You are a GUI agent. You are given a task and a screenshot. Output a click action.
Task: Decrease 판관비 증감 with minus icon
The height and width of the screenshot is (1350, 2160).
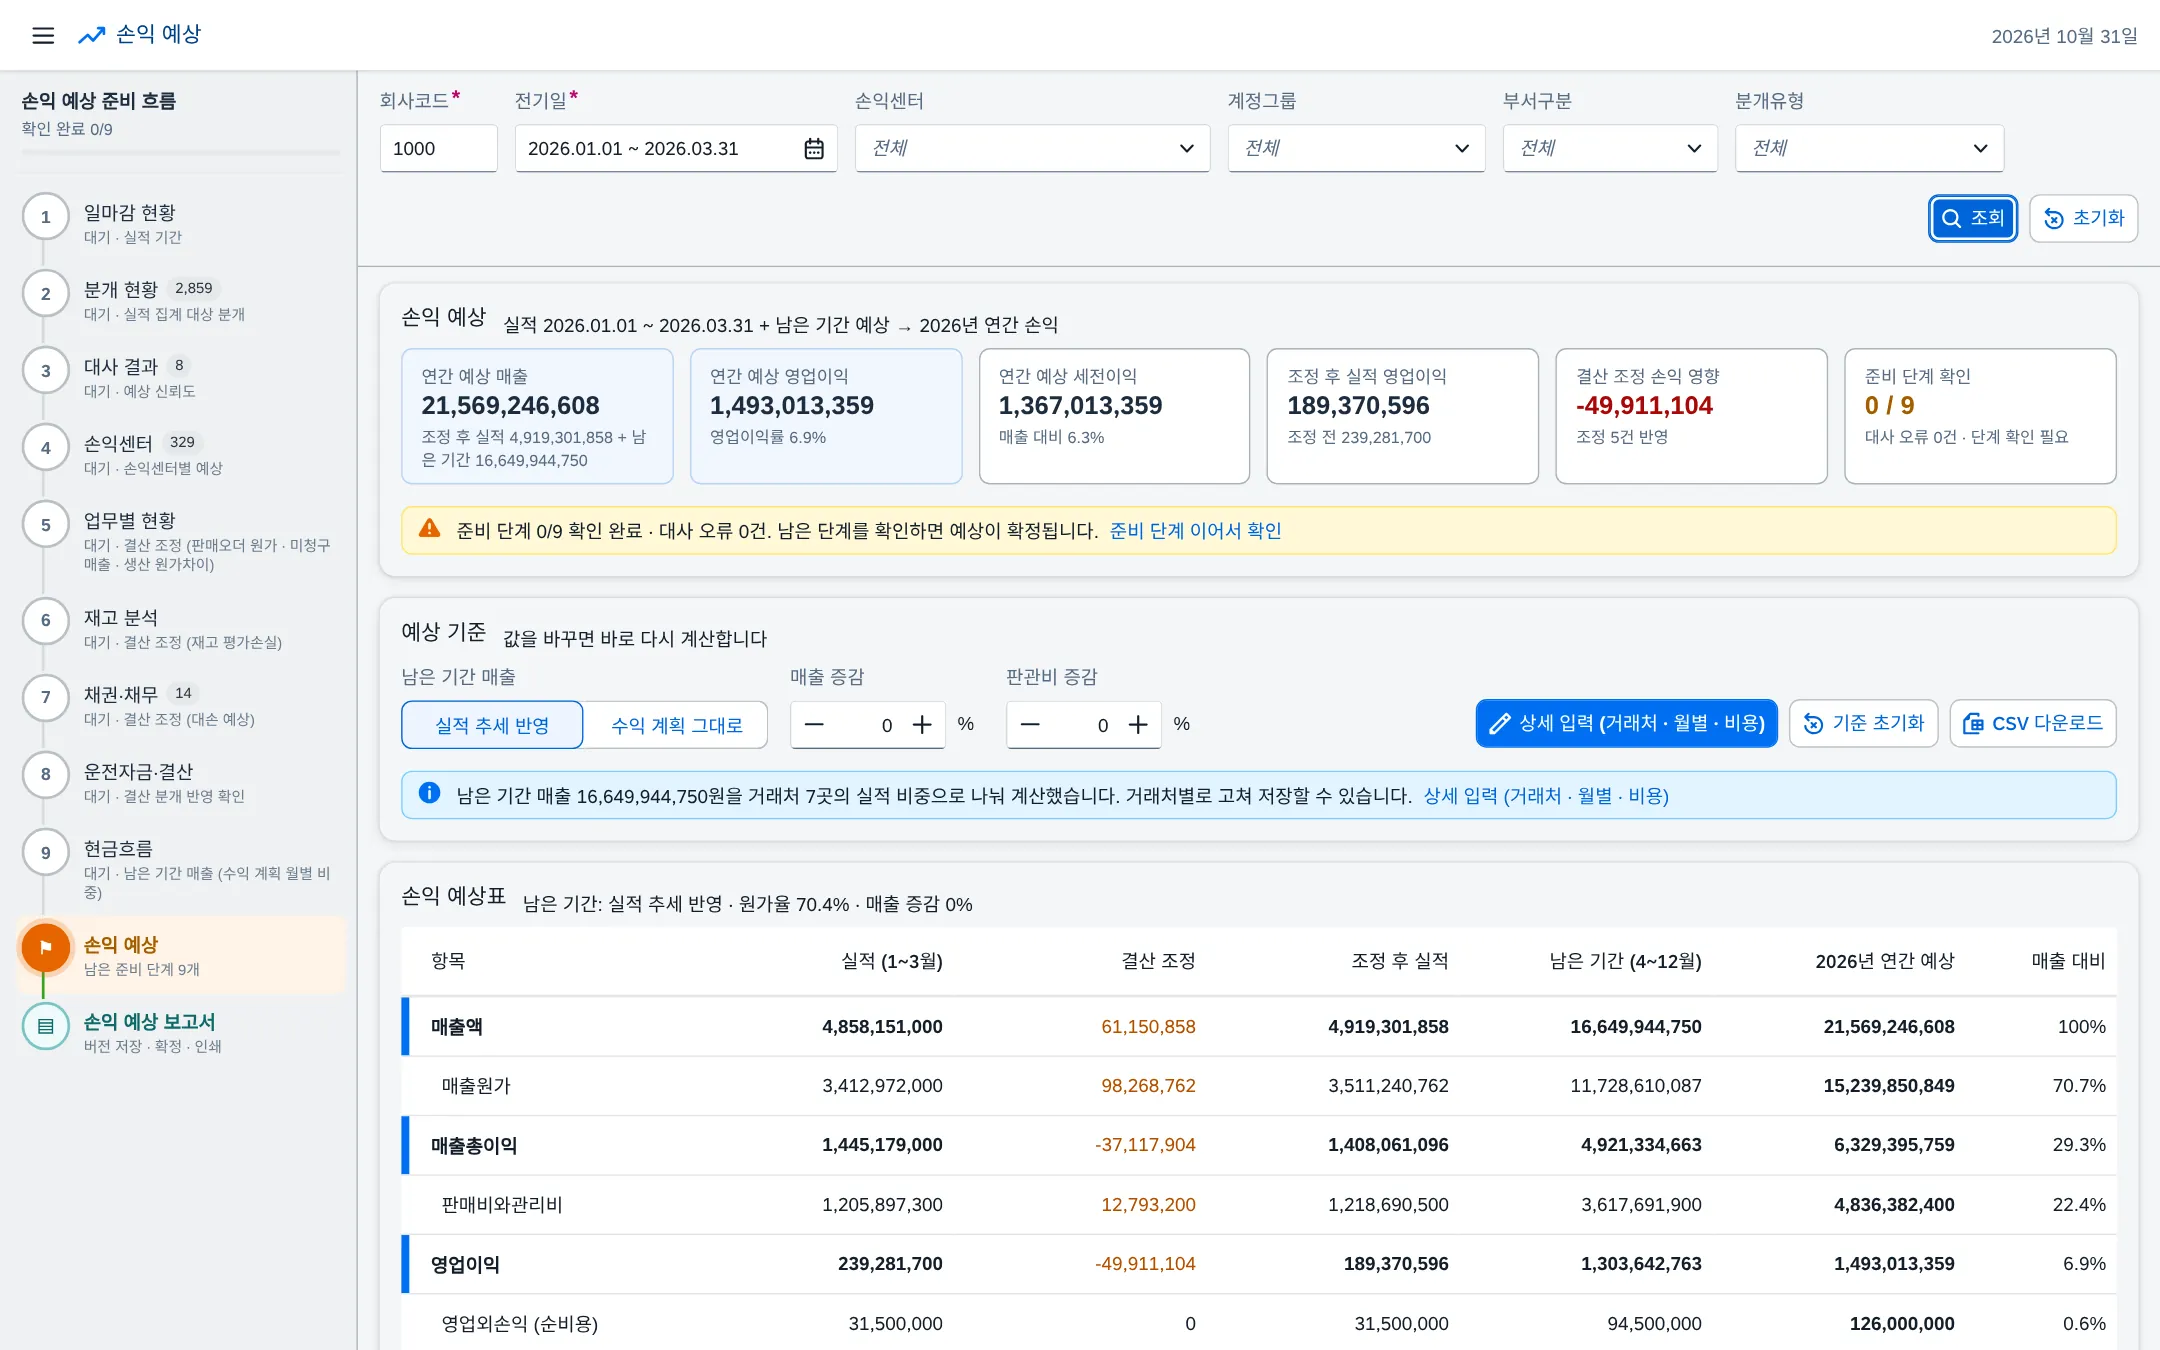(x=1030, y=724)
